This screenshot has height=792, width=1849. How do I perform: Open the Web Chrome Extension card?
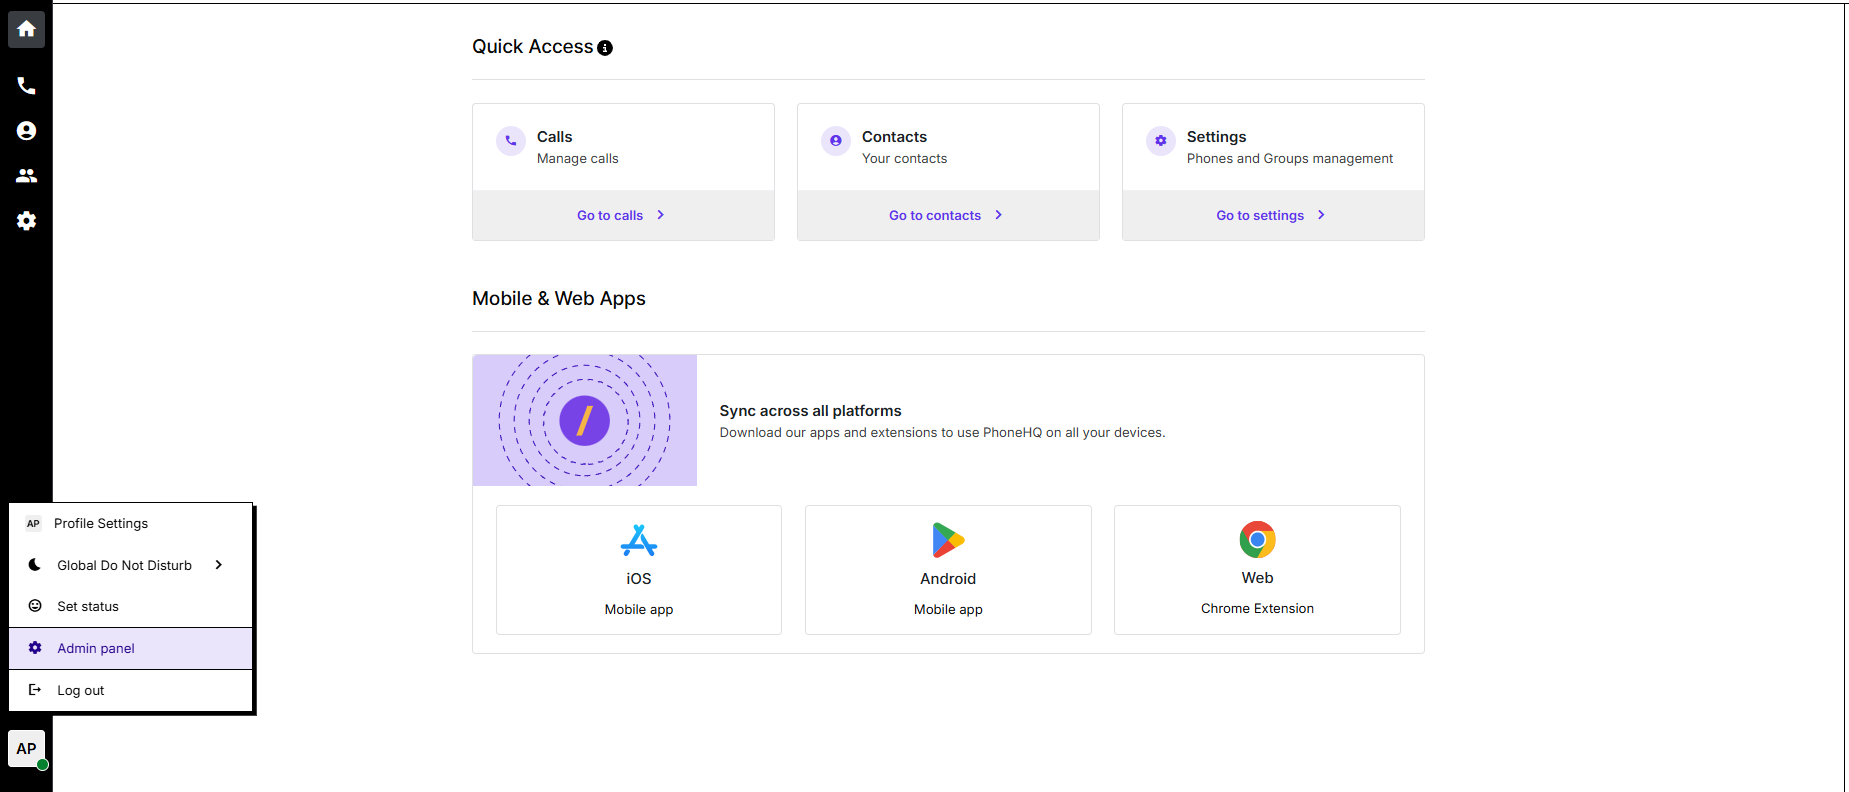(x=1256, y=569)
